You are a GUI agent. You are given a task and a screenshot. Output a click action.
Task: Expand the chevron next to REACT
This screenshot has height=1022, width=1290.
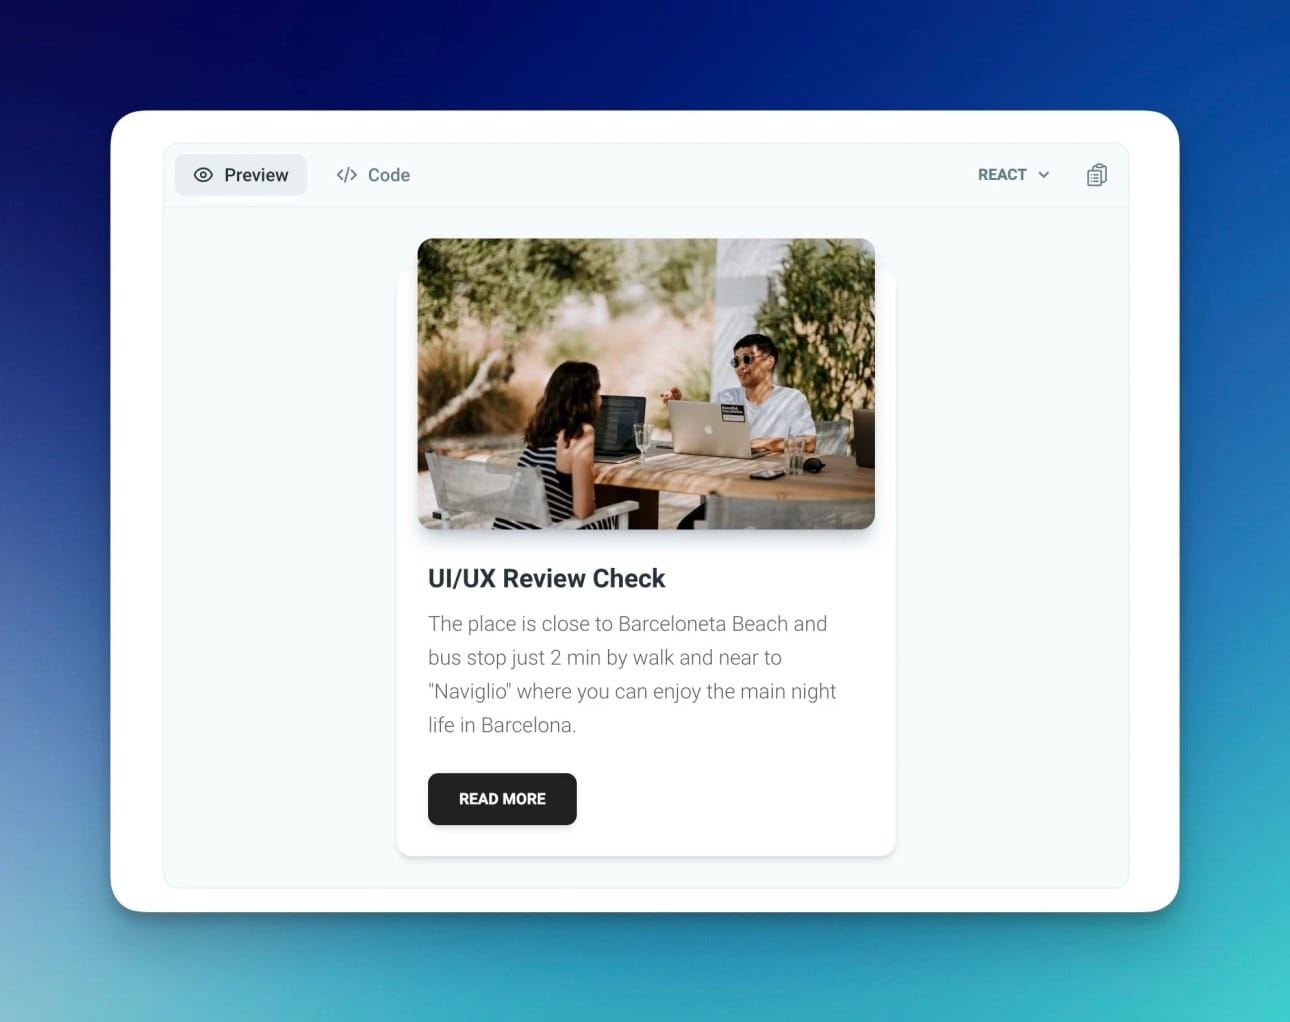[1044, 175]
